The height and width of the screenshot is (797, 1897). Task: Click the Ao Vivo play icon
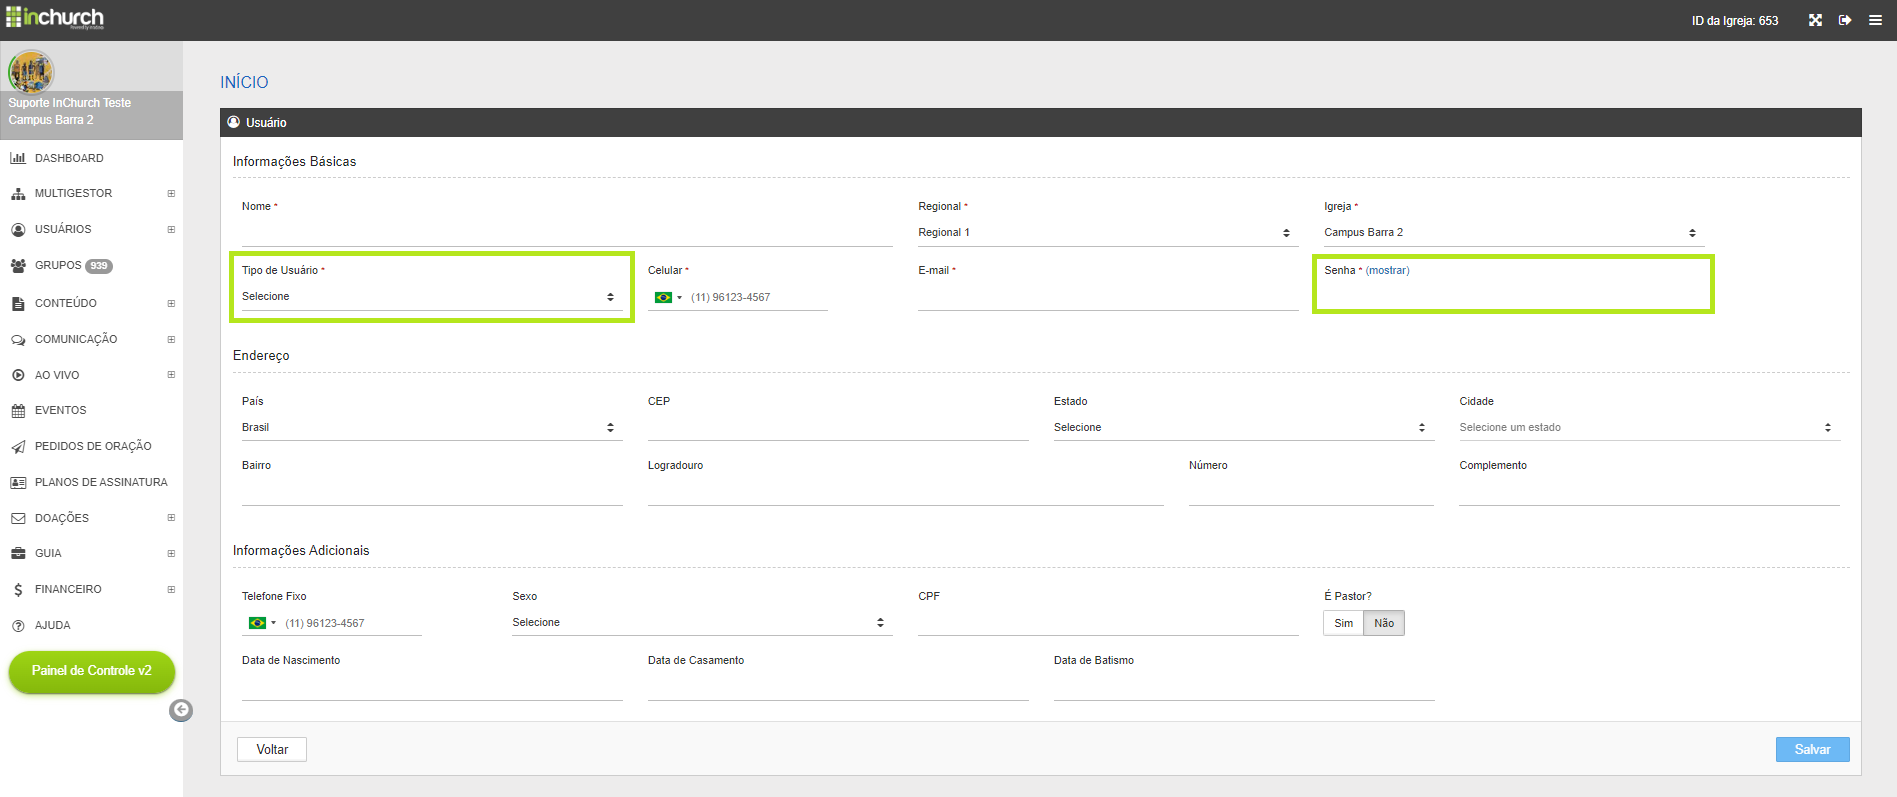coord(18,375)
